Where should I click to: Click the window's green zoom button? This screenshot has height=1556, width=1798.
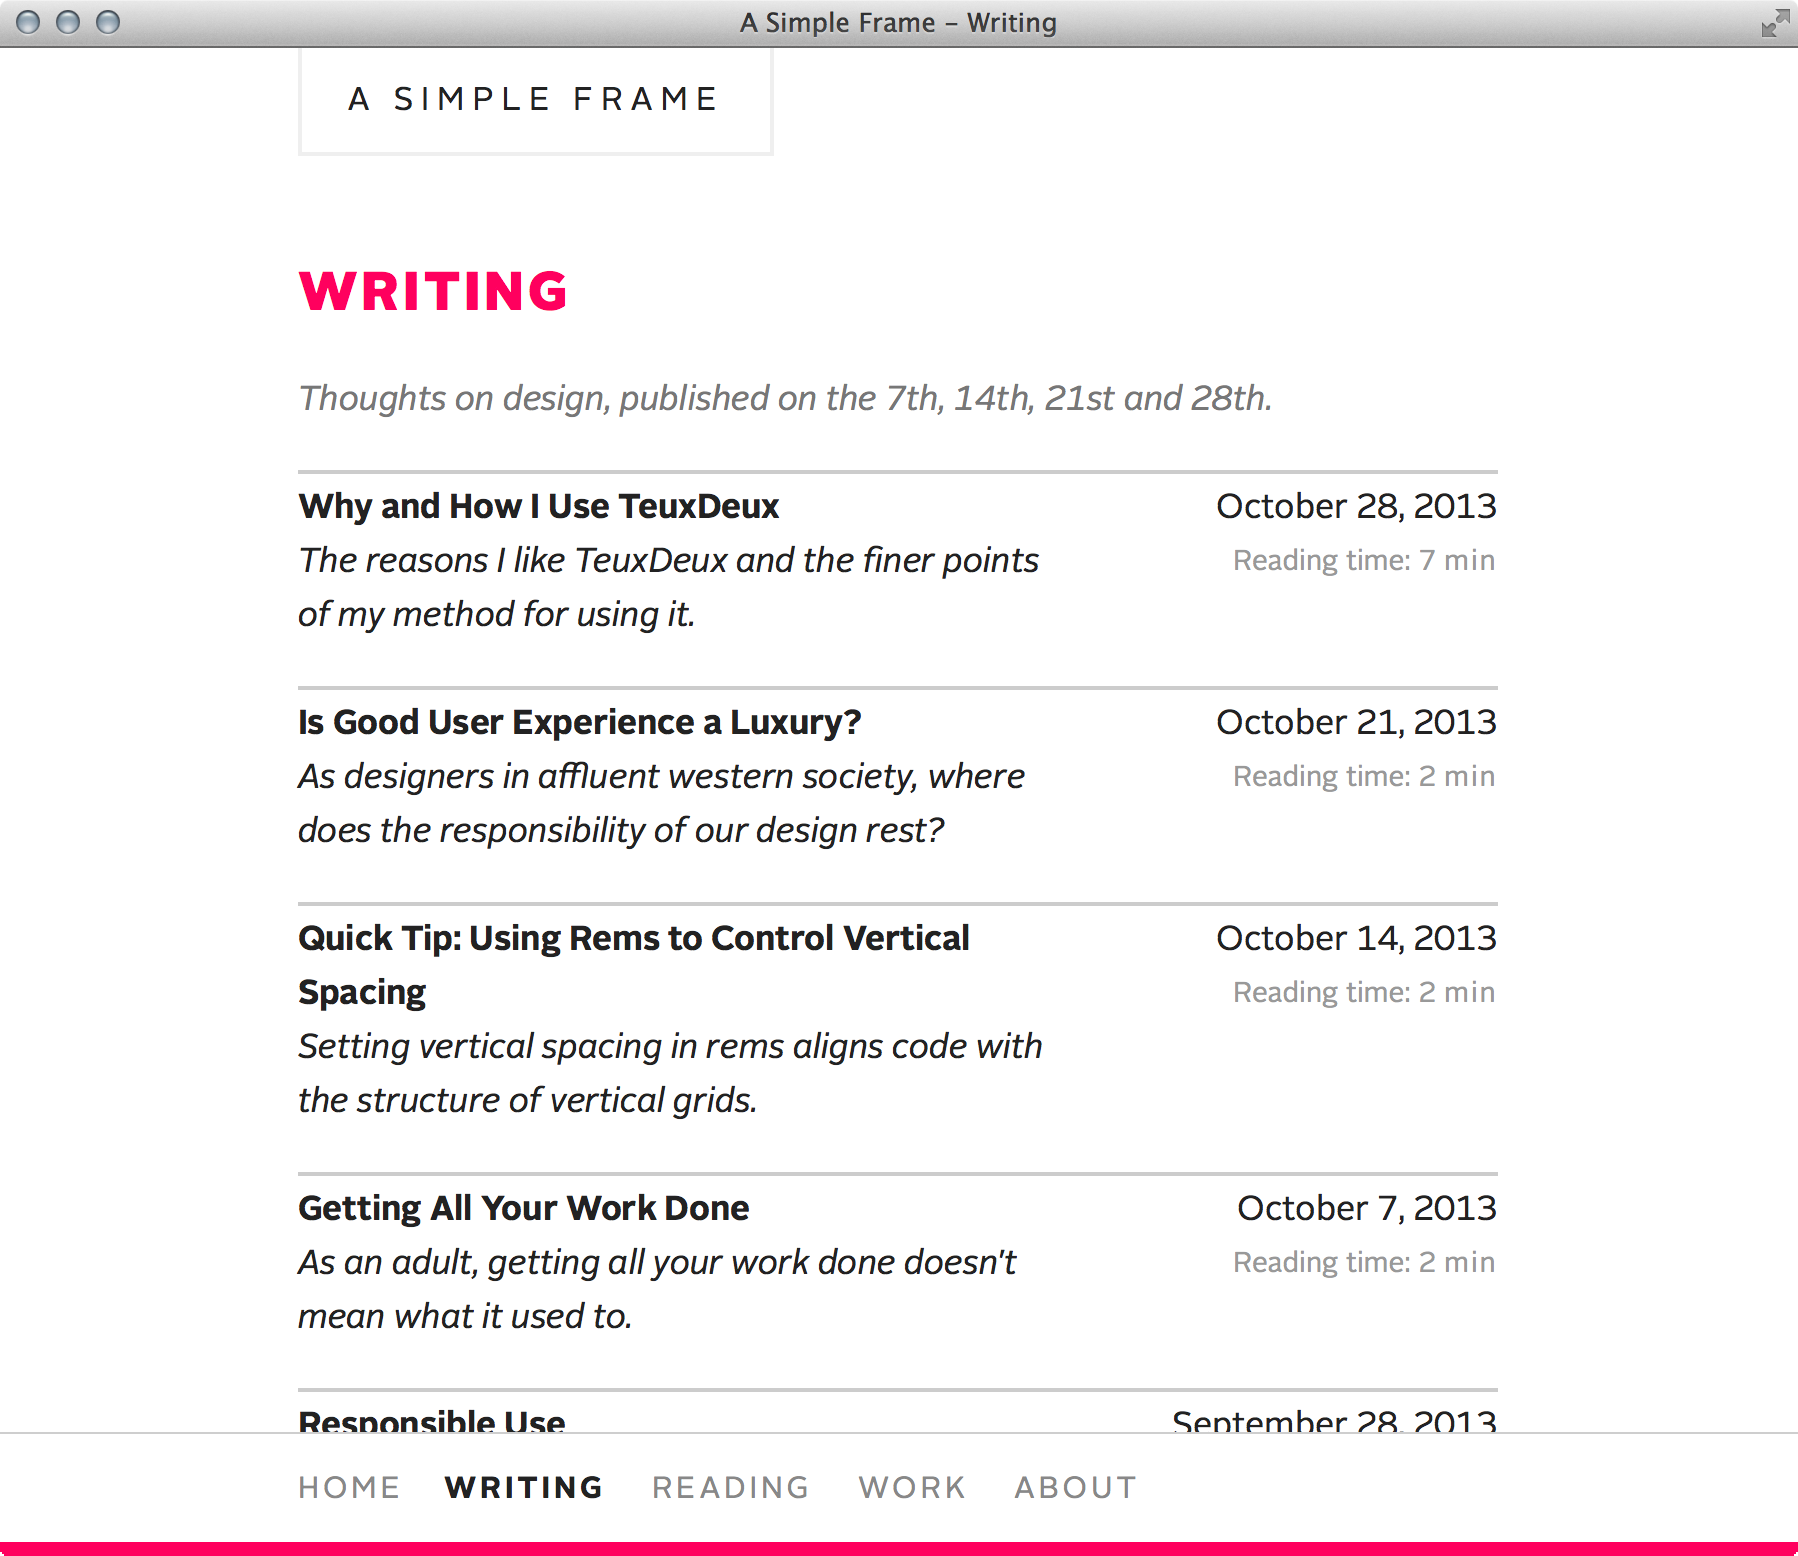(x=108, y=22)
